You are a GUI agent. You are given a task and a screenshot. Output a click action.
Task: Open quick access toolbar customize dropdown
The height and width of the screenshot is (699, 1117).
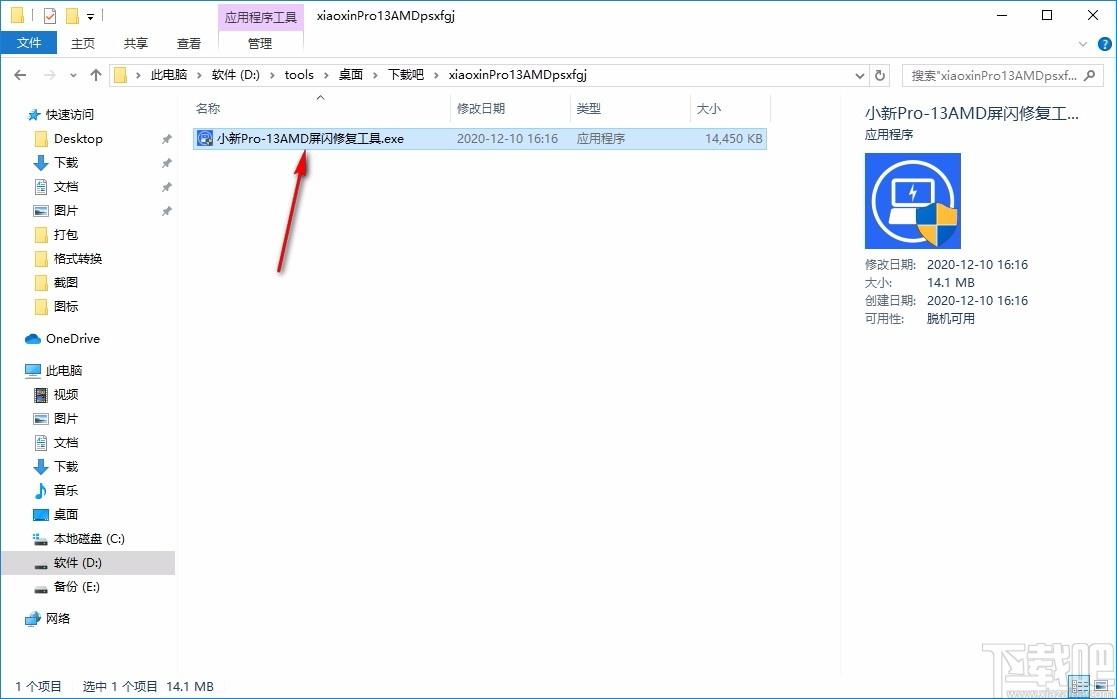pos(90,16)
